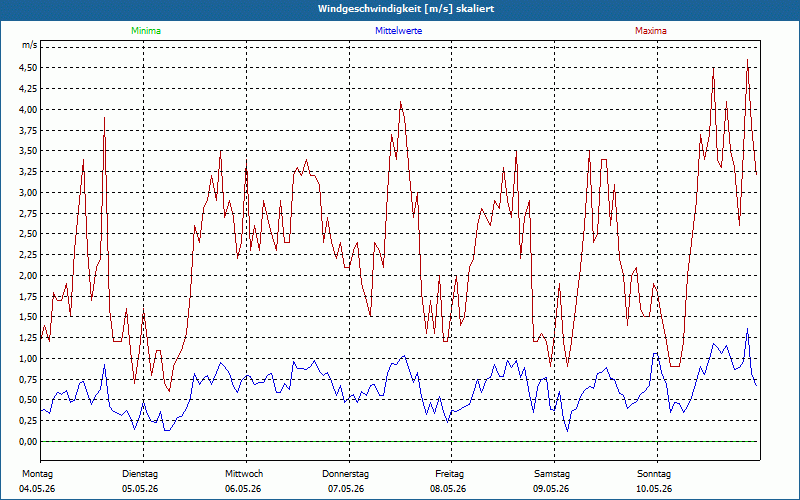Click the 3,75 y-axis value
This screenshot has width=800, height=500.
click(28, 130)
